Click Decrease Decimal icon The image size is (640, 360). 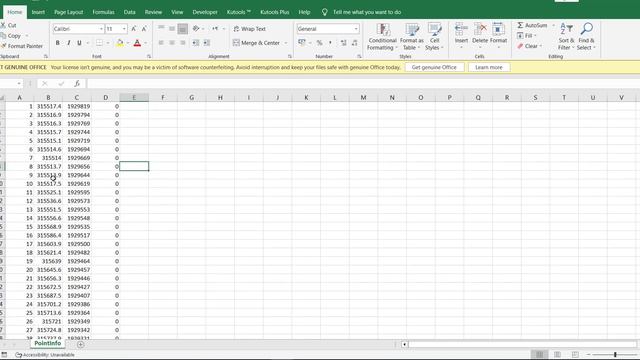point(354,43)
